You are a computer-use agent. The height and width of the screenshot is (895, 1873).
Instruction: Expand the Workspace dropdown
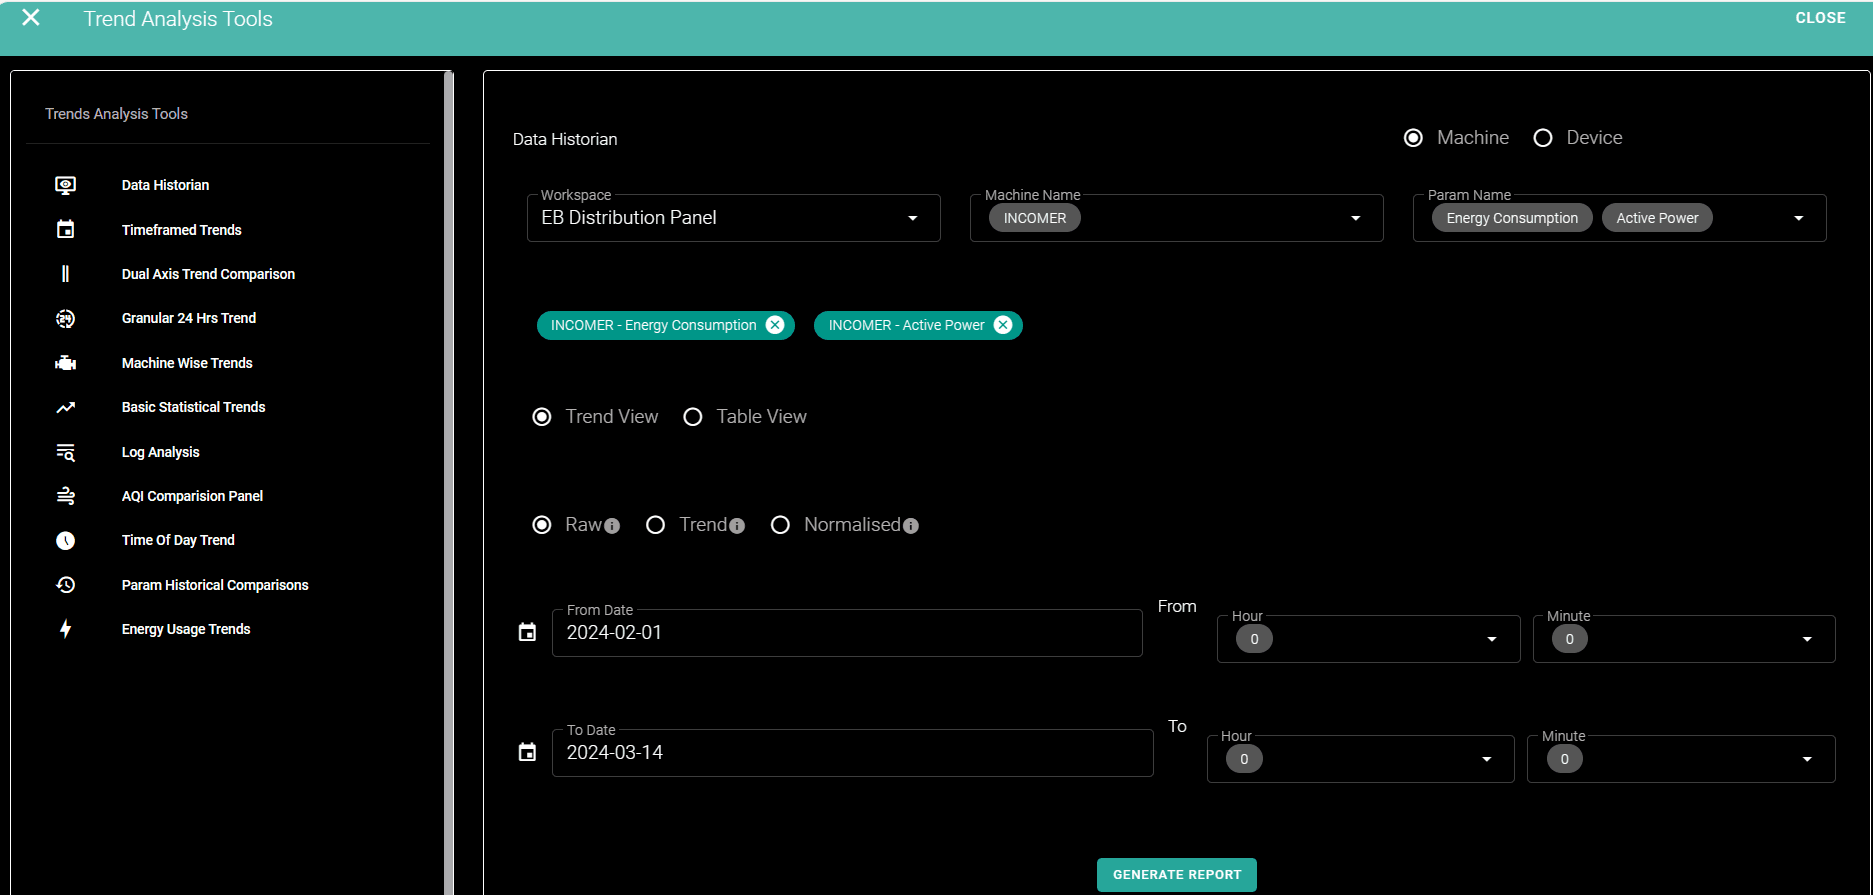(912, 218)
